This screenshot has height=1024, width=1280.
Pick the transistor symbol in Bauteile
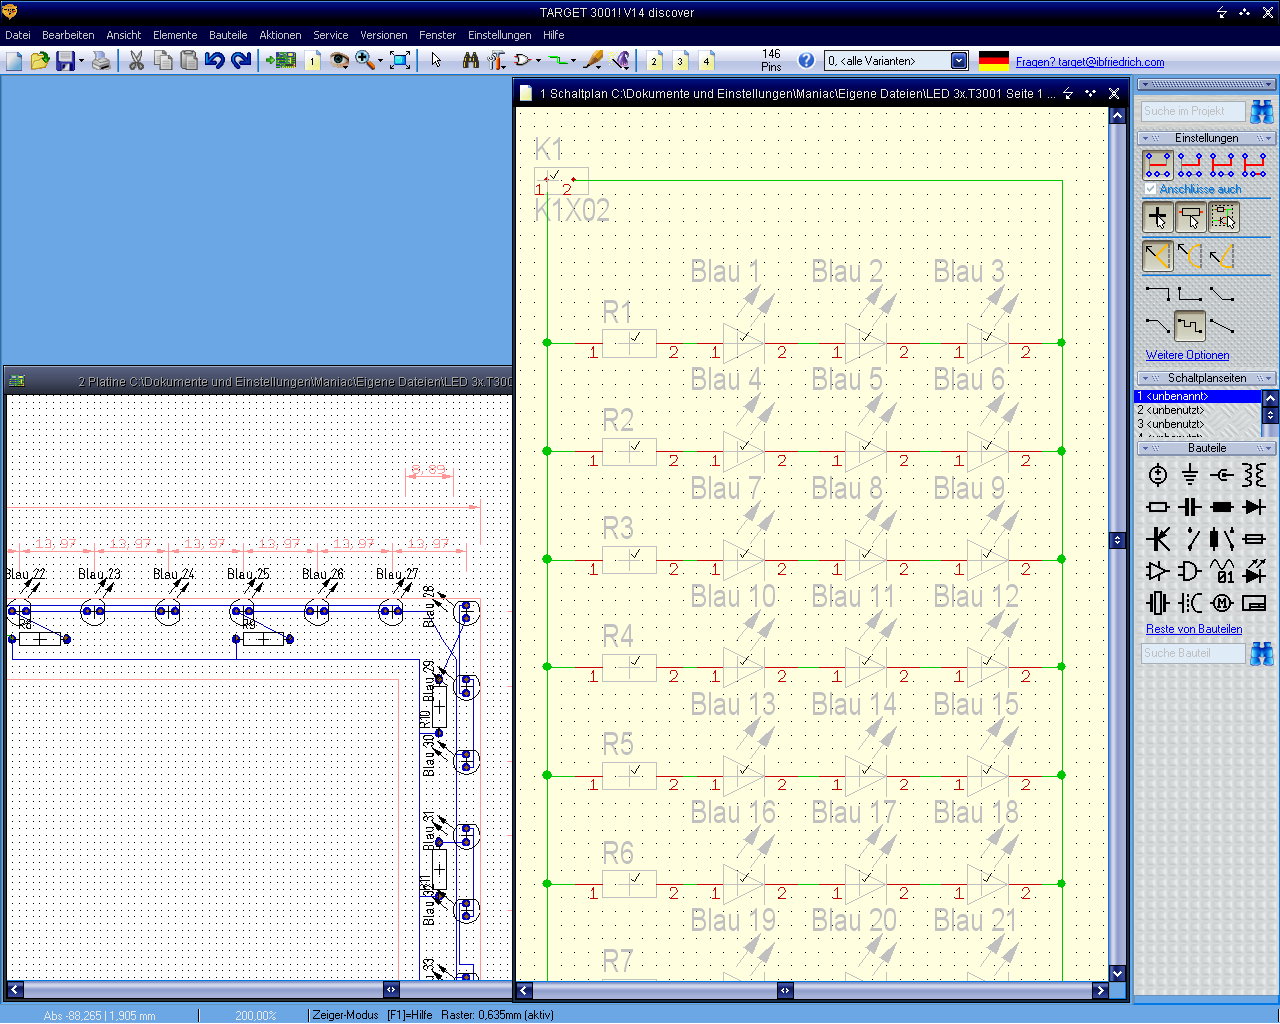(x=1157, y=540)
